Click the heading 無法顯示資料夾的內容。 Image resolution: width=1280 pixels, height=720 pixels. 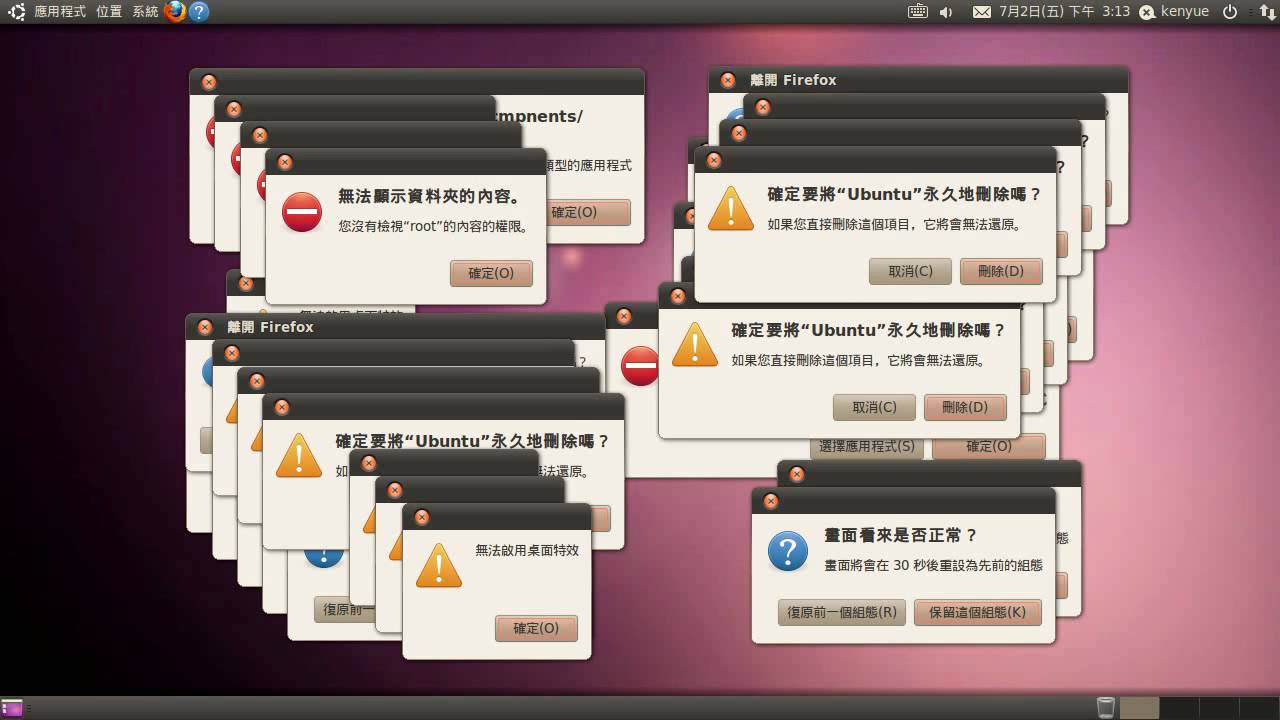tap(429, 196)
